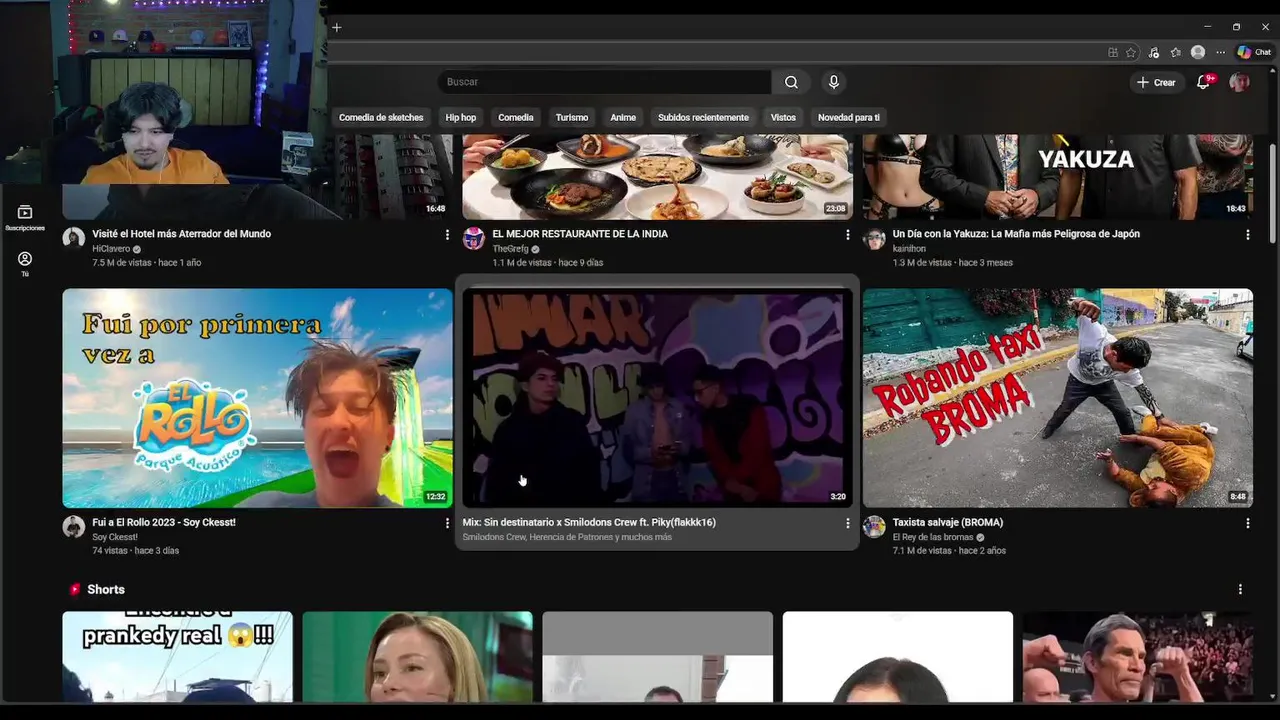
Task: Open a new browser tab with plus
Action: tap(337, 28)
